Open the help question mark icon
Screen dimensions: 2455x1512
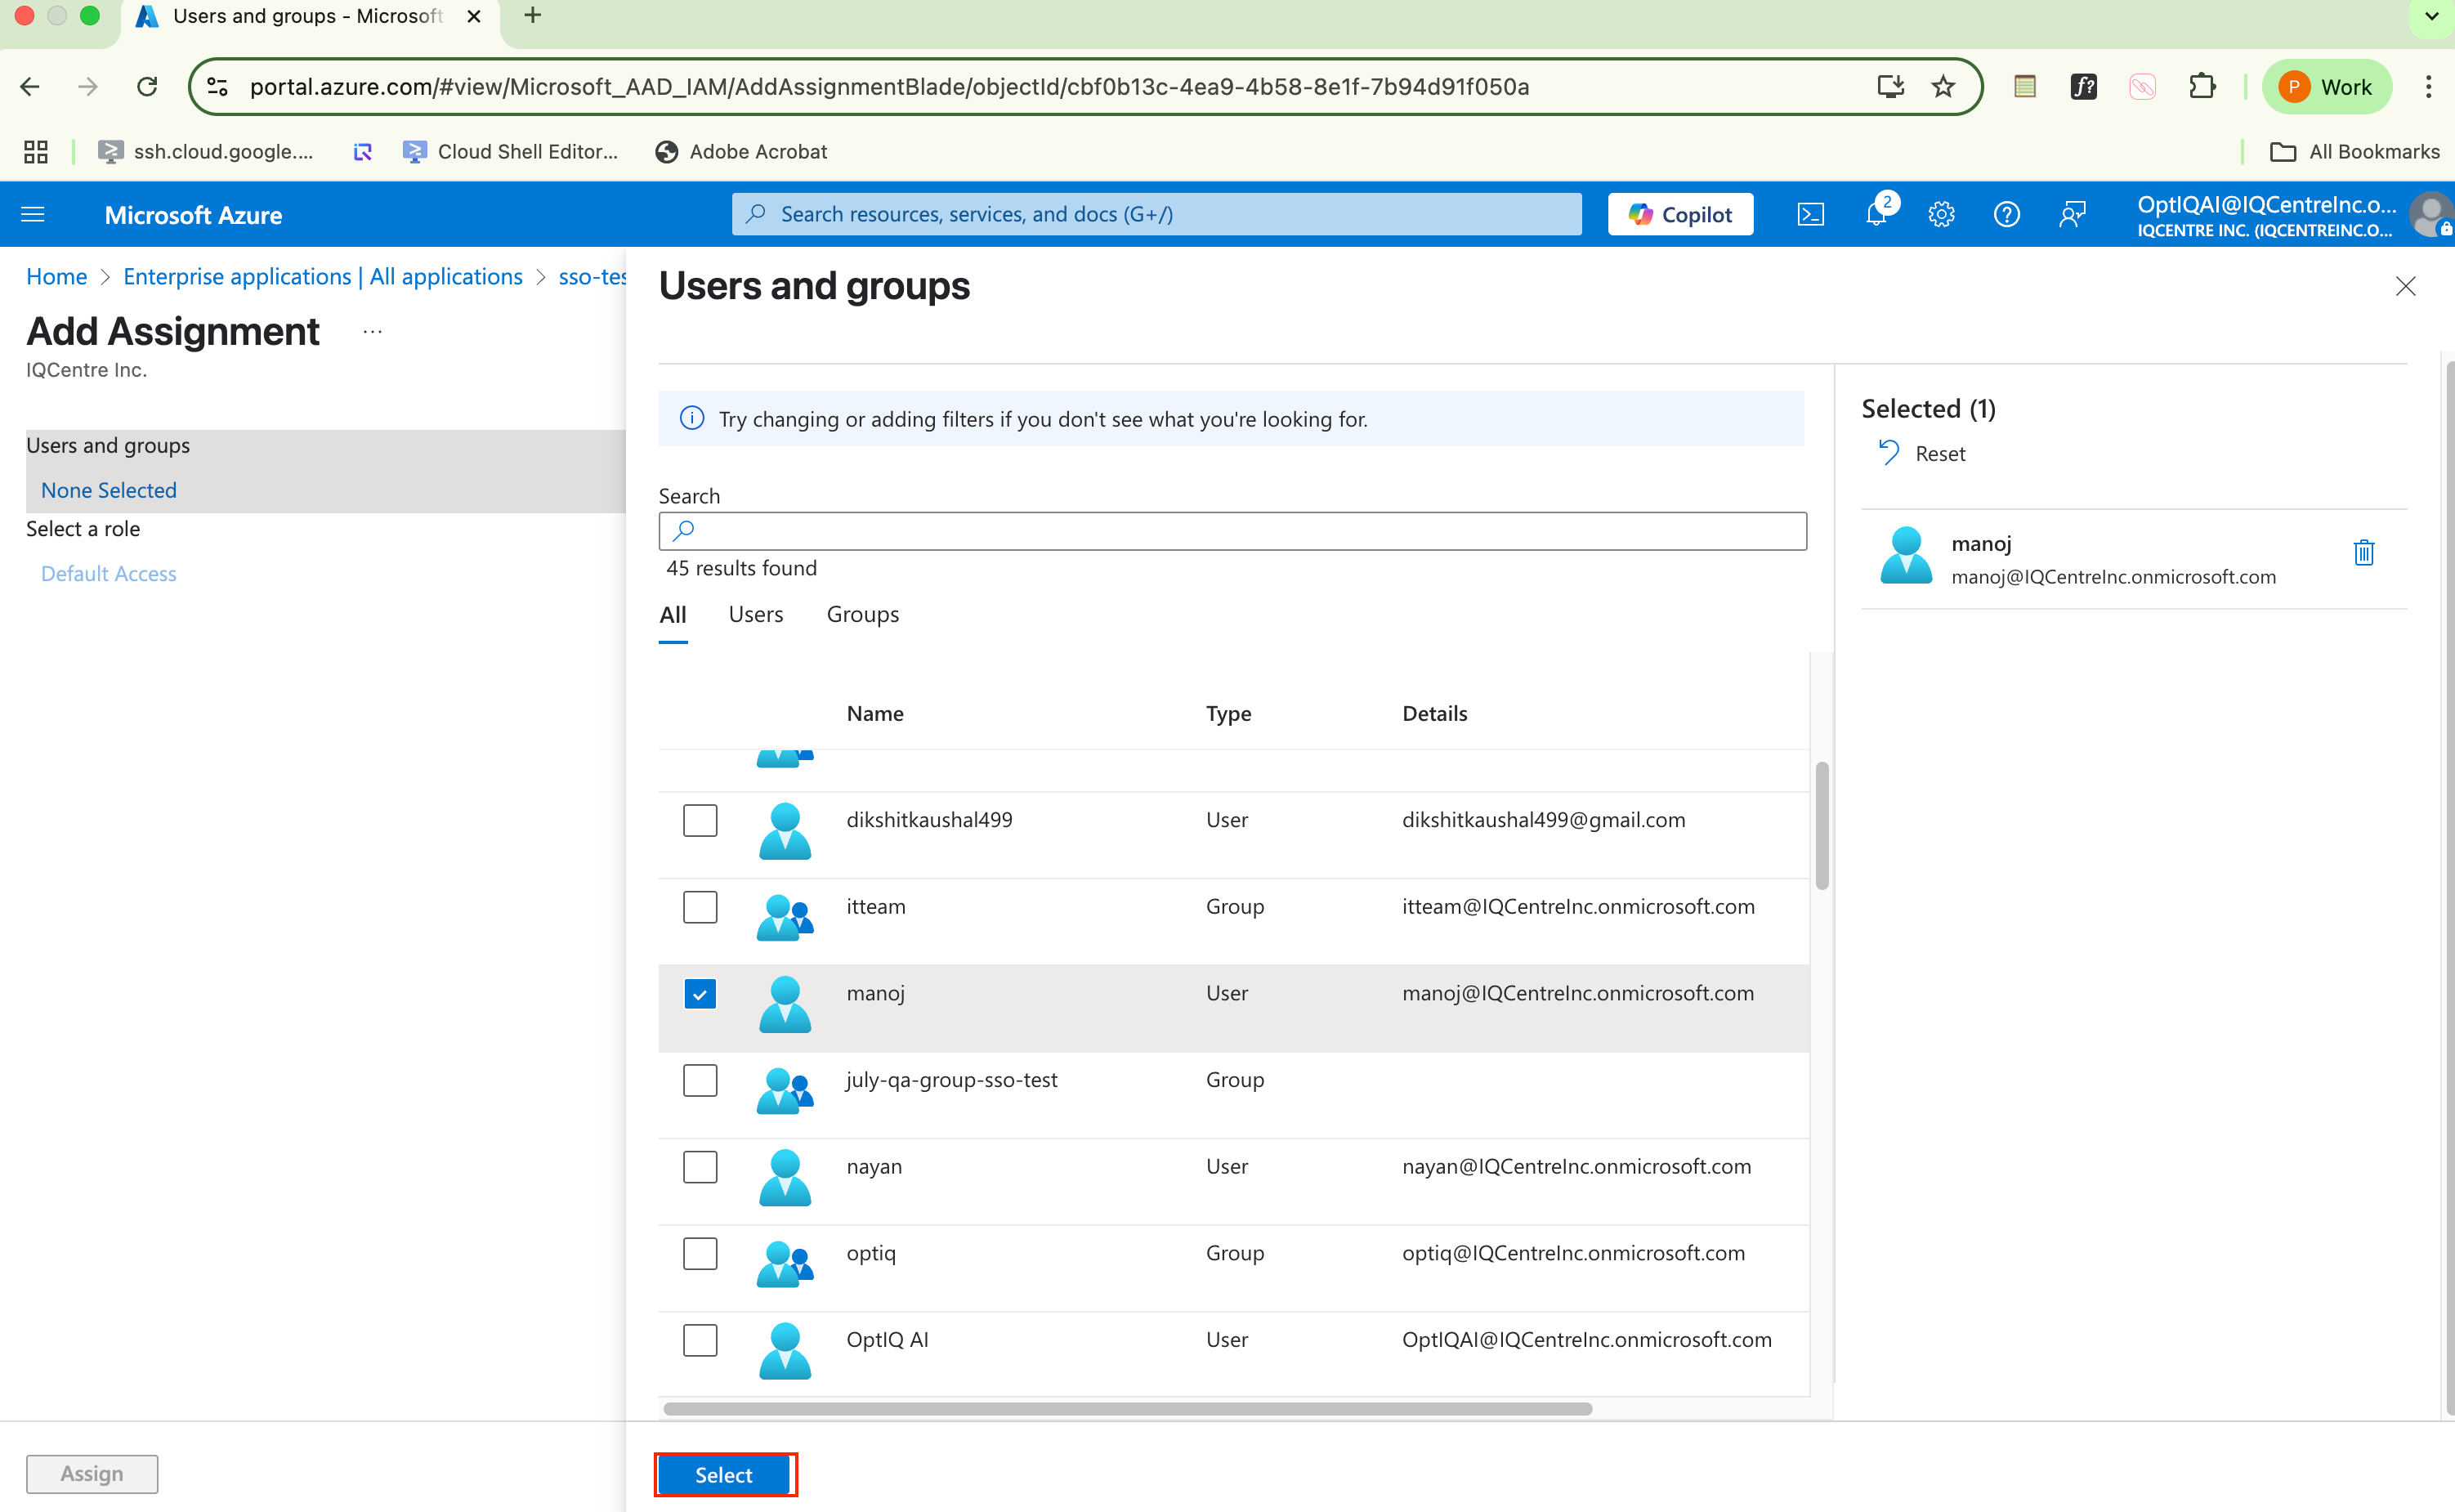tap(2006, 214)
